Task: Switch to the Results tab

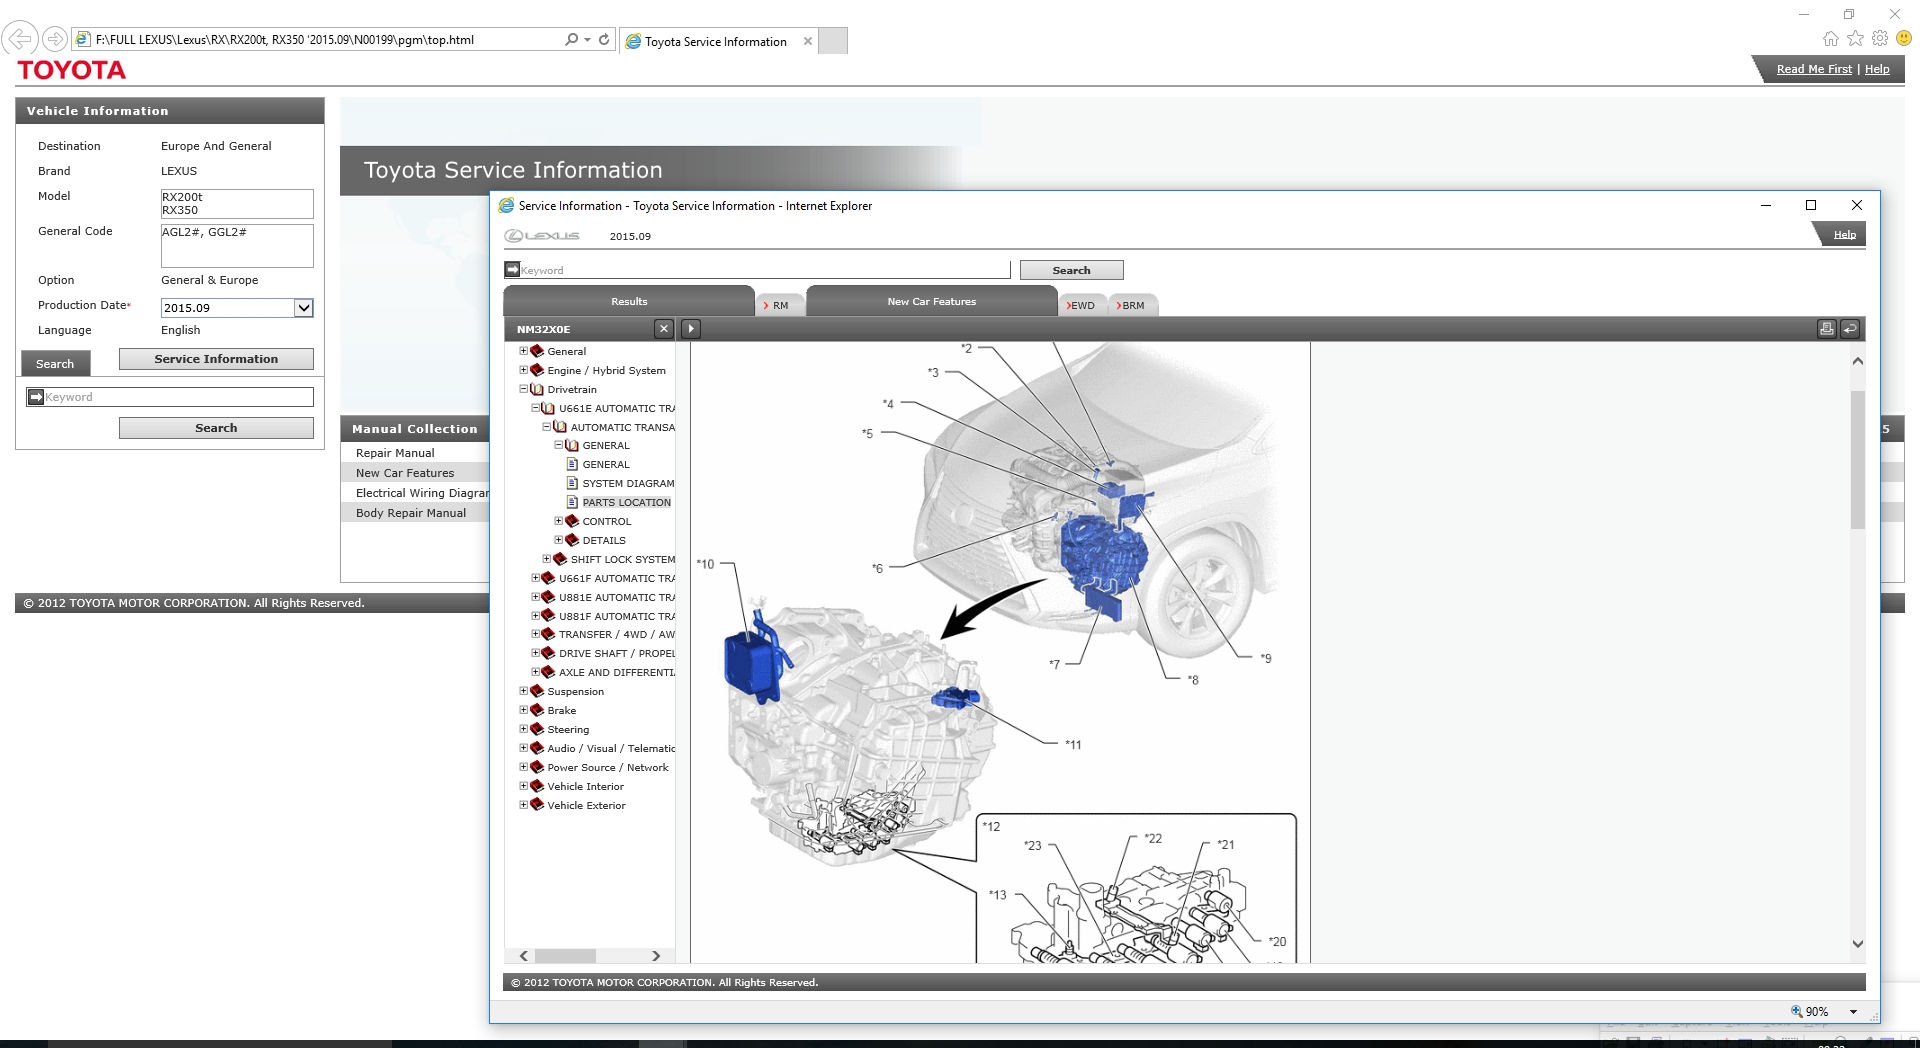Action: (x=629, y=301)
